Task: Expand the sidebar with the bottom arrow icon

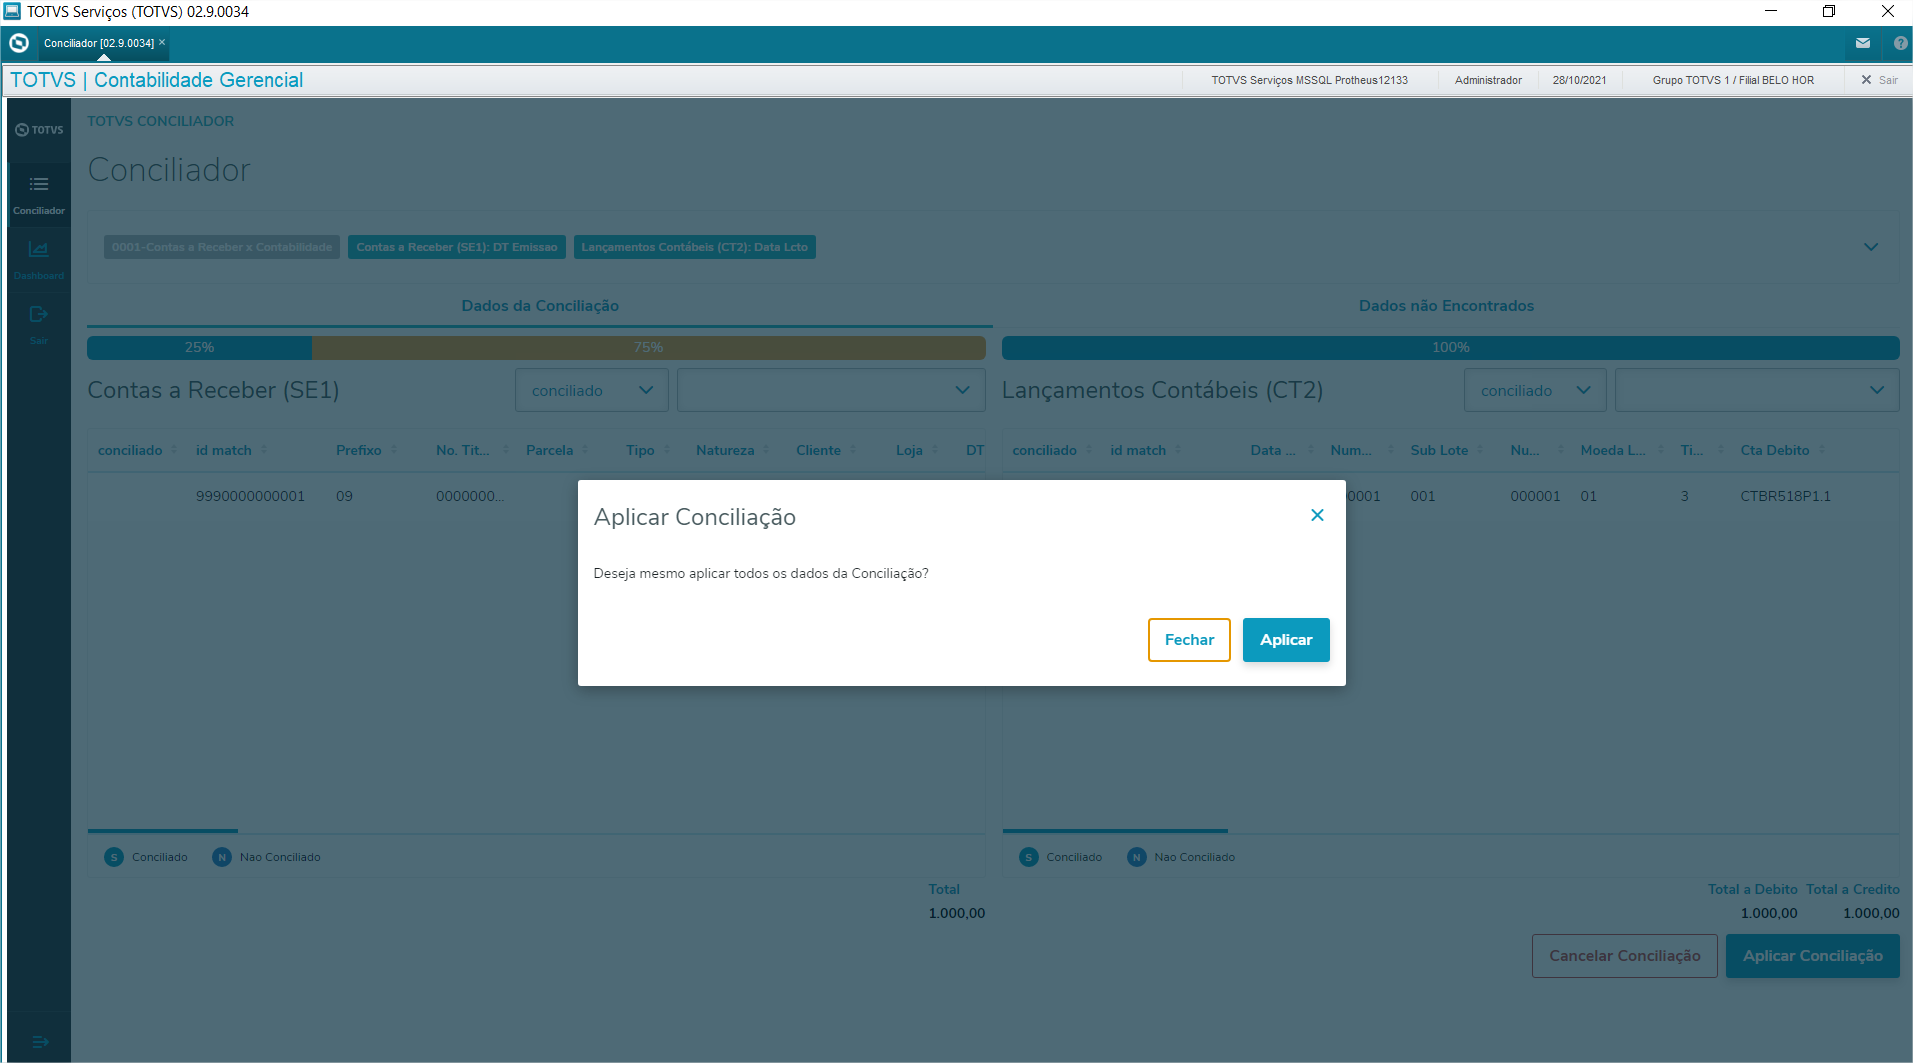Action: point(40,1042)
